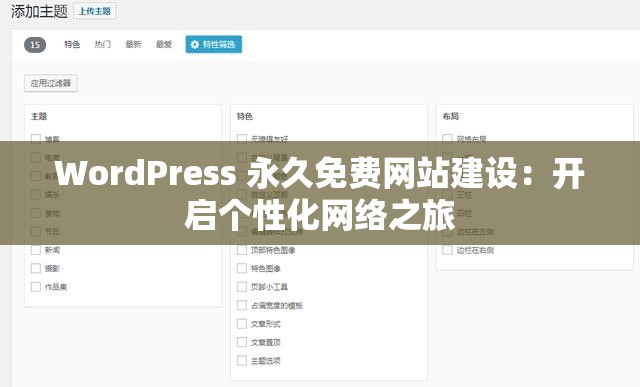Select the 边栏在右侧 checkbox
The image size is (640, 387).
447,250
